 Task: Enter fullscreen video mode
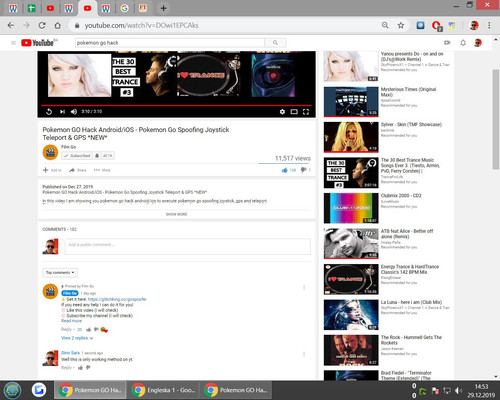pyautogui.click(x=306, y=112)
